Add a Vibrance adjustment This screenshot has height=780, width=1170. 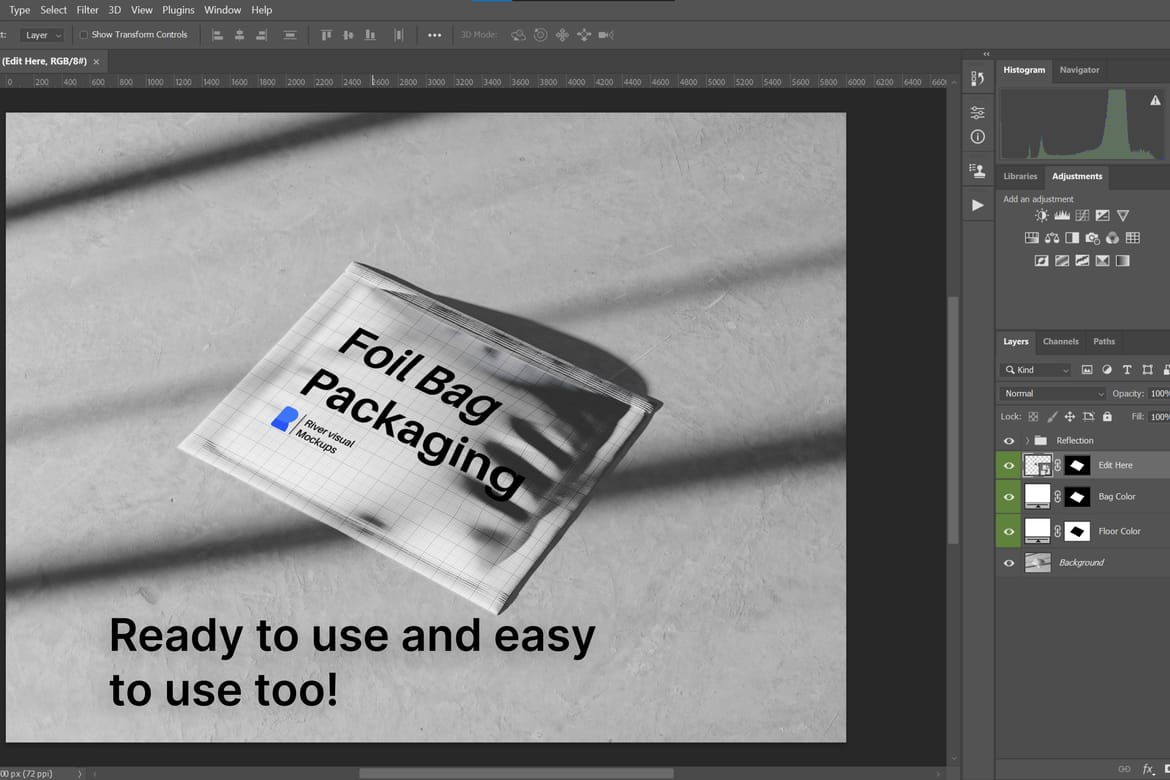point(1122,216)
